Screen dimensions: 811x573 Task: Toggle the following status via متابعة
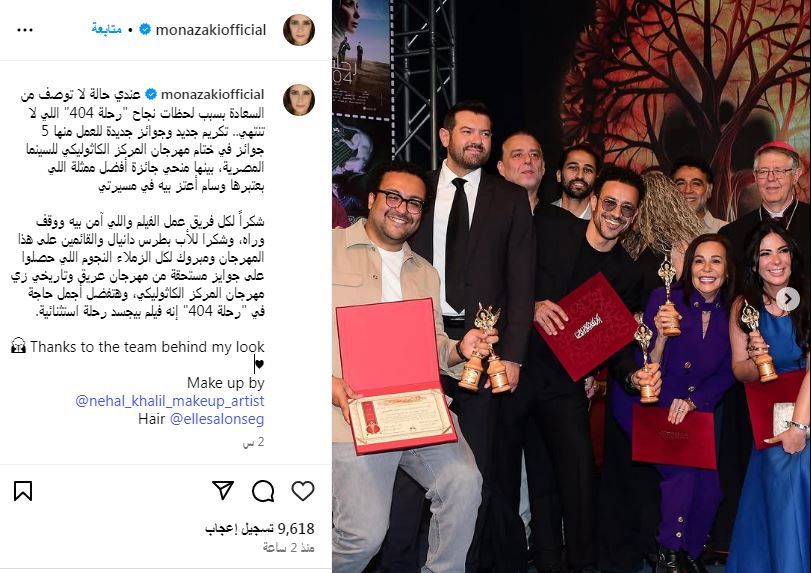point(107,29)
